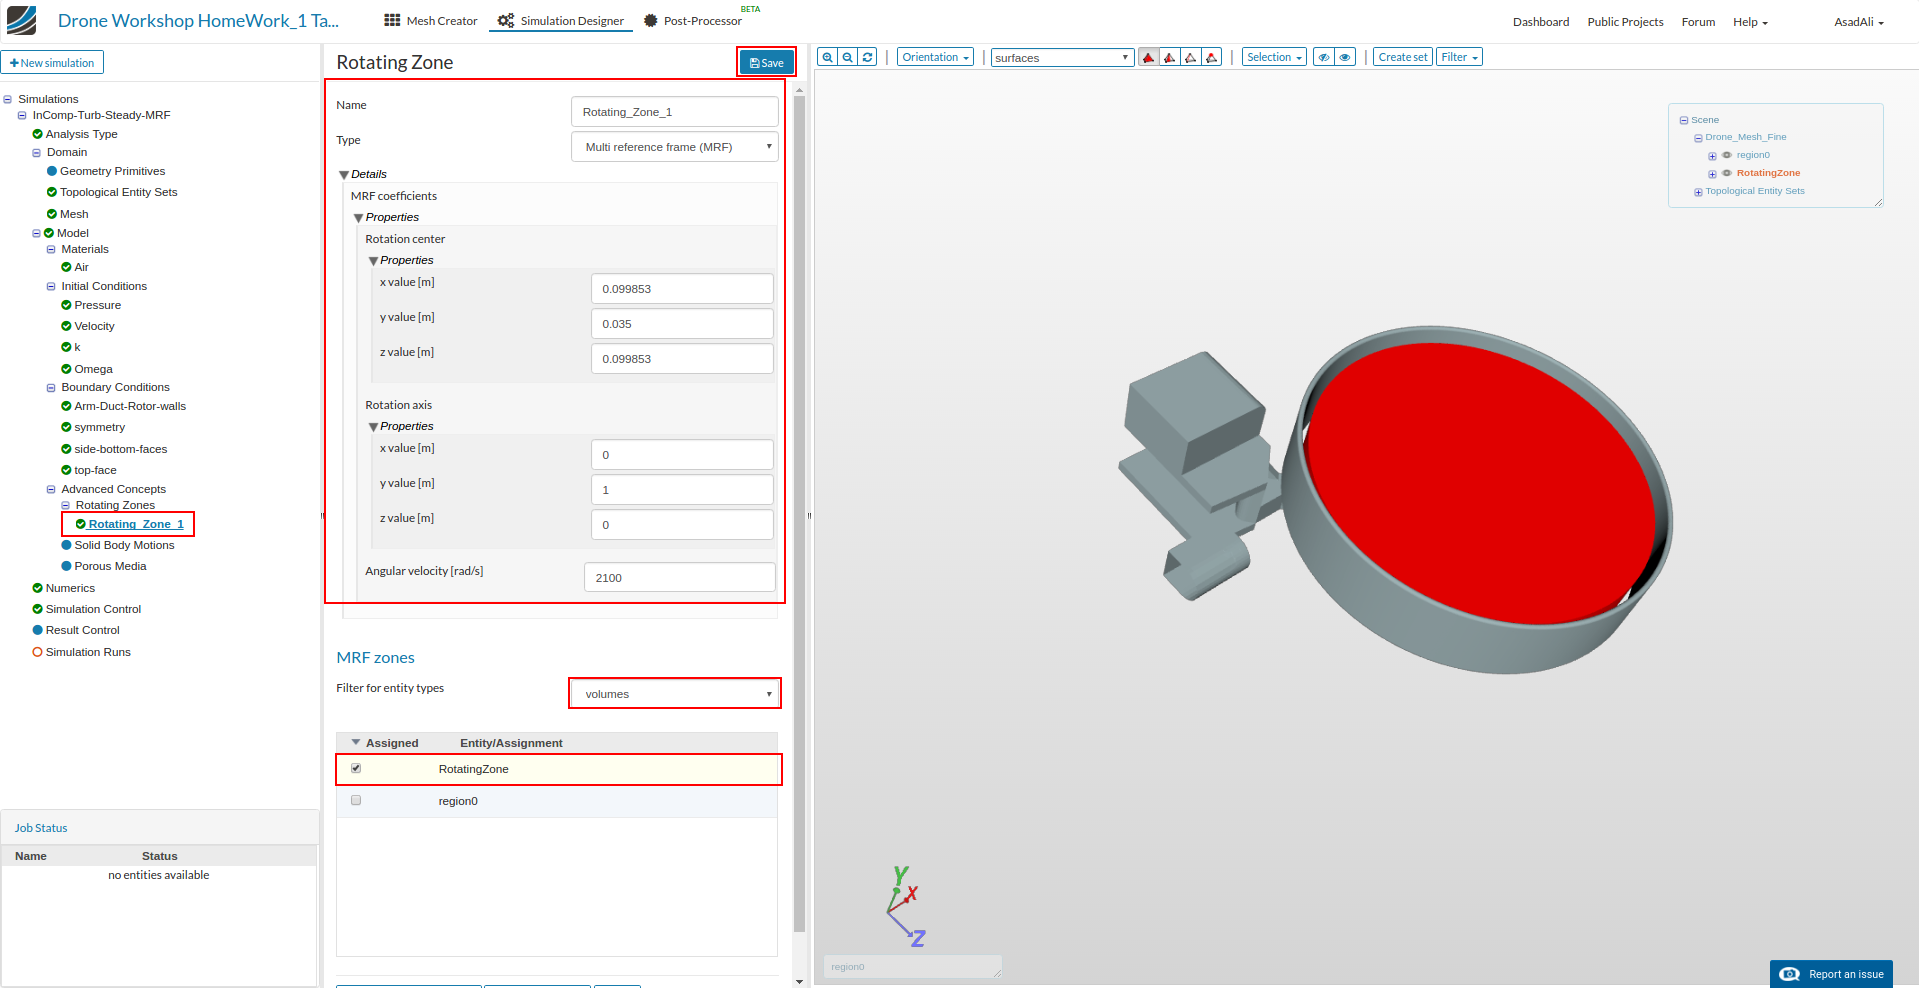Click the zoom in viewer icon

827,58
